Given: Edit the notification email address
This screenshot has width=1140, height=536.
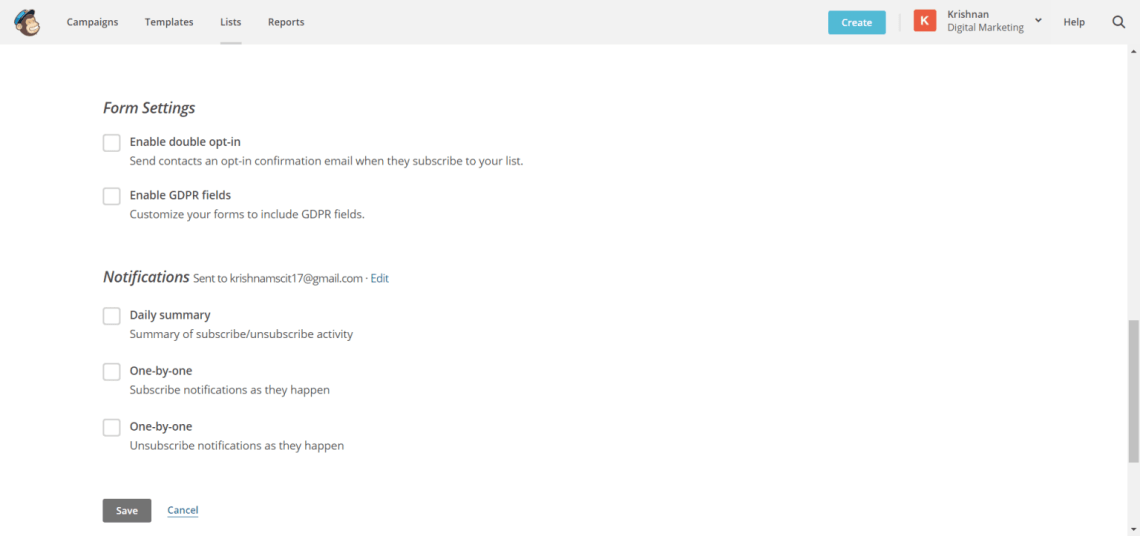Looking at the screenshot, I should [x=380, y=279].
